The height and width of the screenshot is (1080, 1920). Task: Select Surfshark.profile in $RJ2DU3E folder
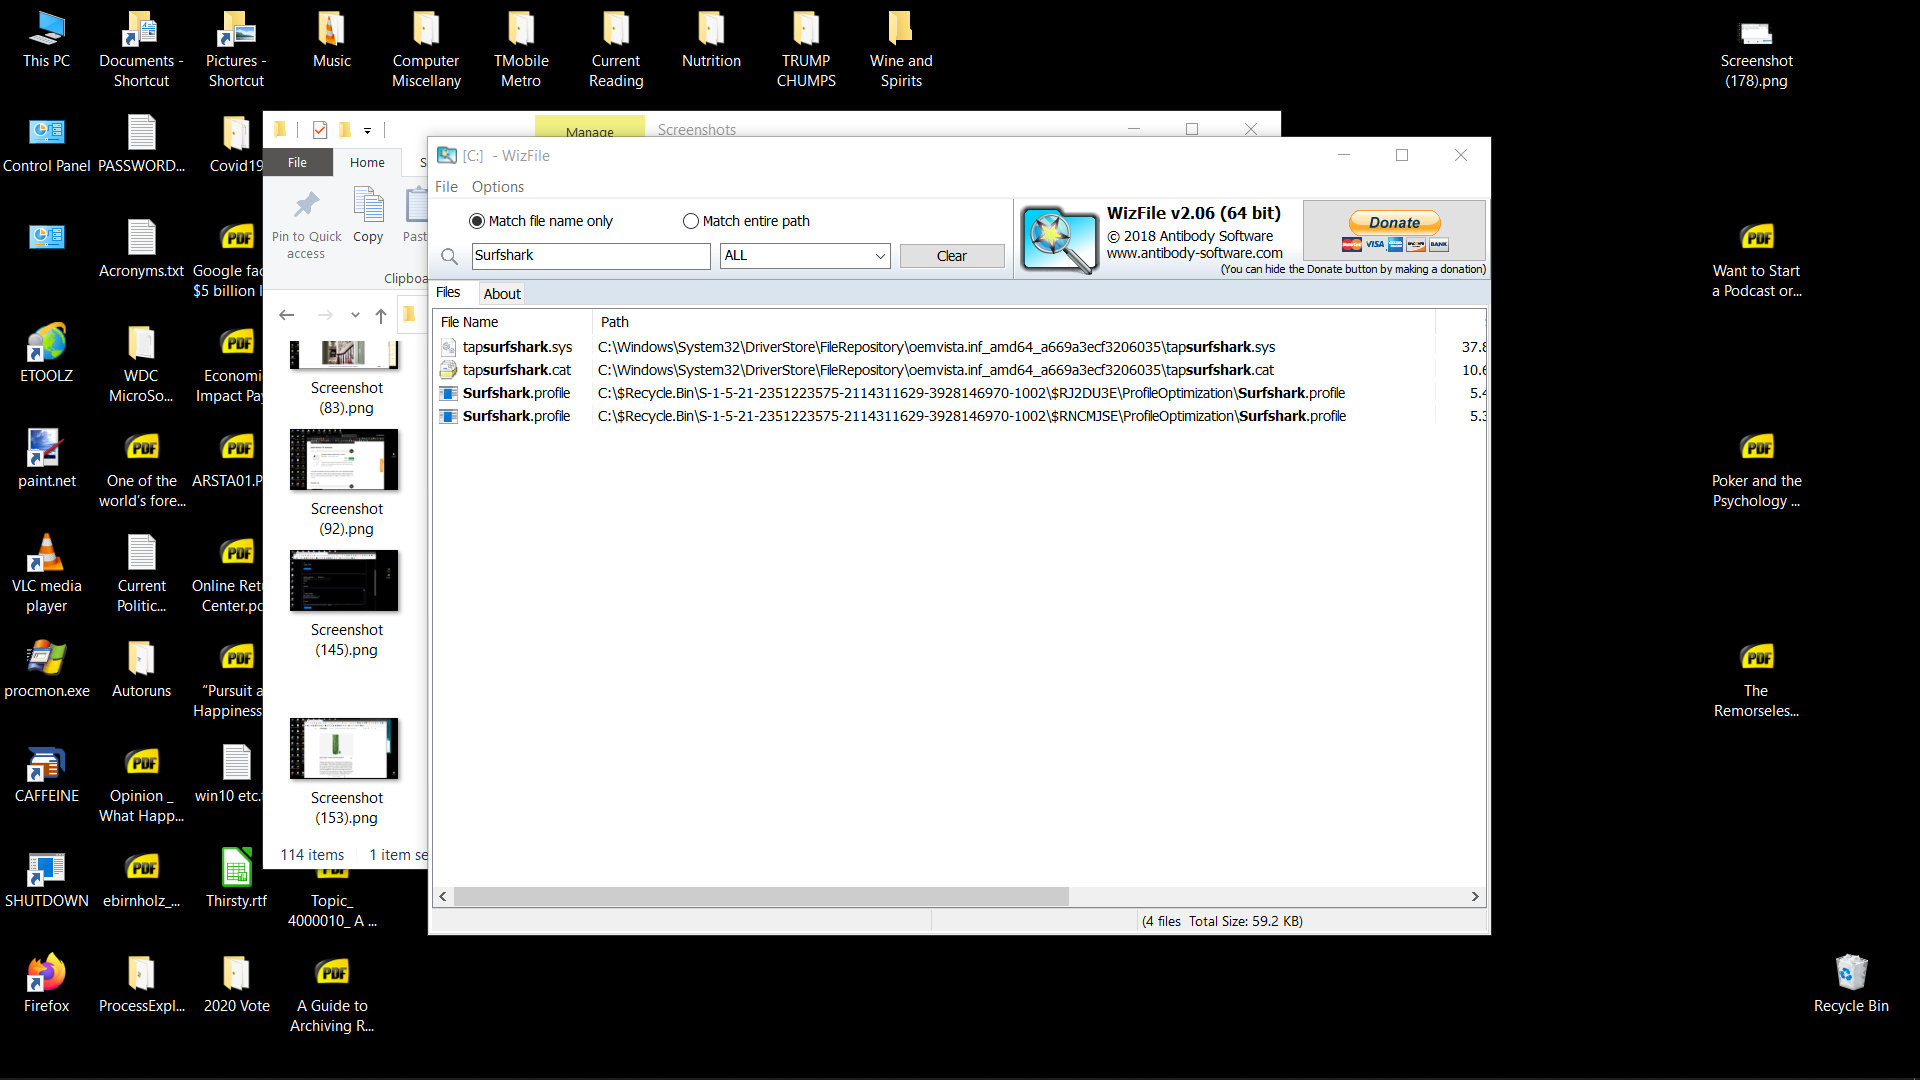(960, 393)
